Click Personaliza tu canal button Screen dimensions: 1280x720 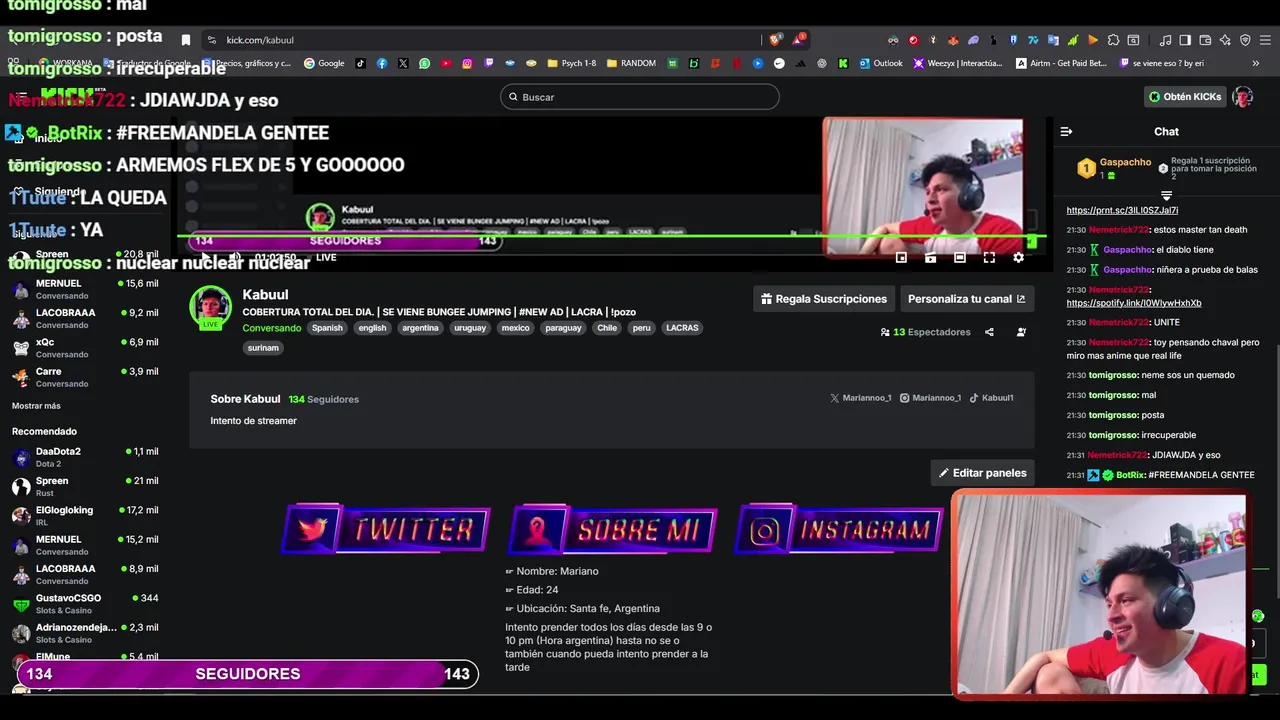pyautogui.click(x=966, y=299)
